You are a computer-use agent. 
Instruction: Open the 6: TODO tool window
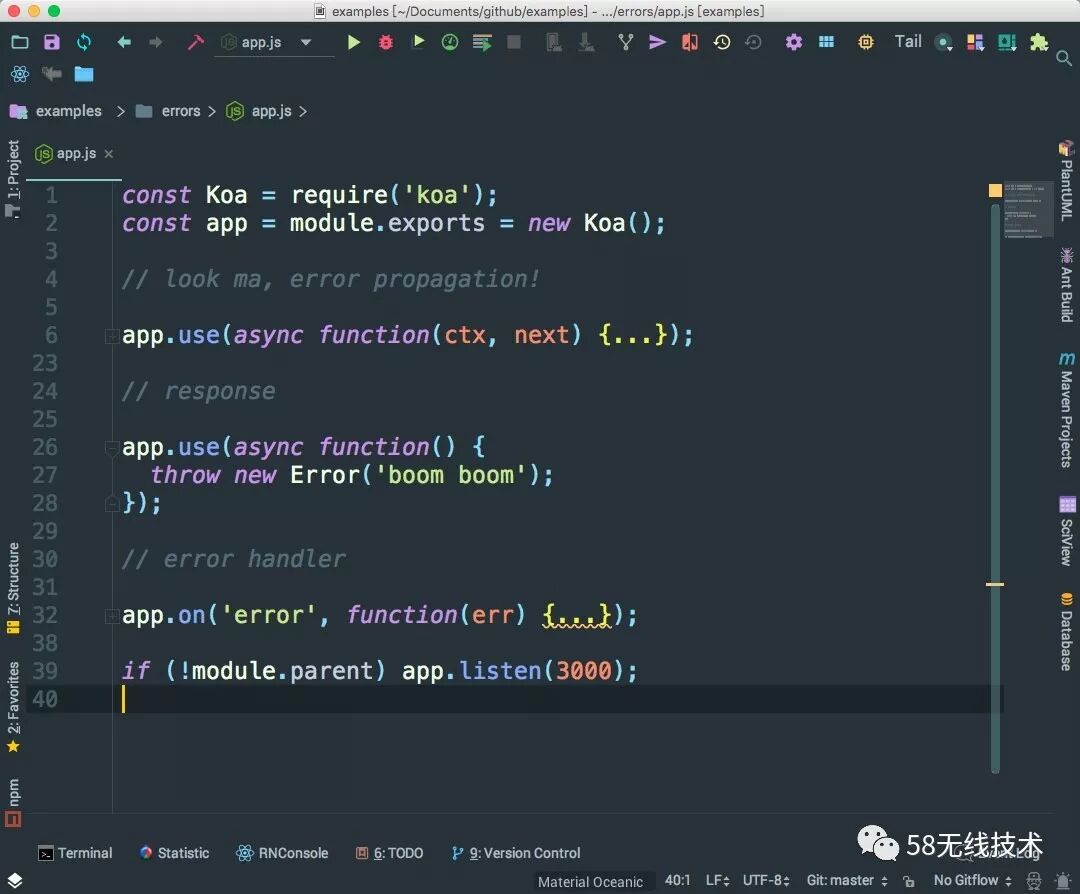point(389,853)
